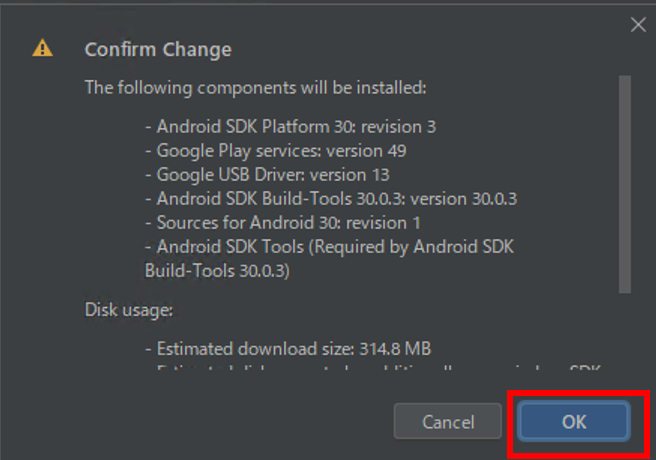Click the vertical scrollbar in component list

[x=625, y=184]
